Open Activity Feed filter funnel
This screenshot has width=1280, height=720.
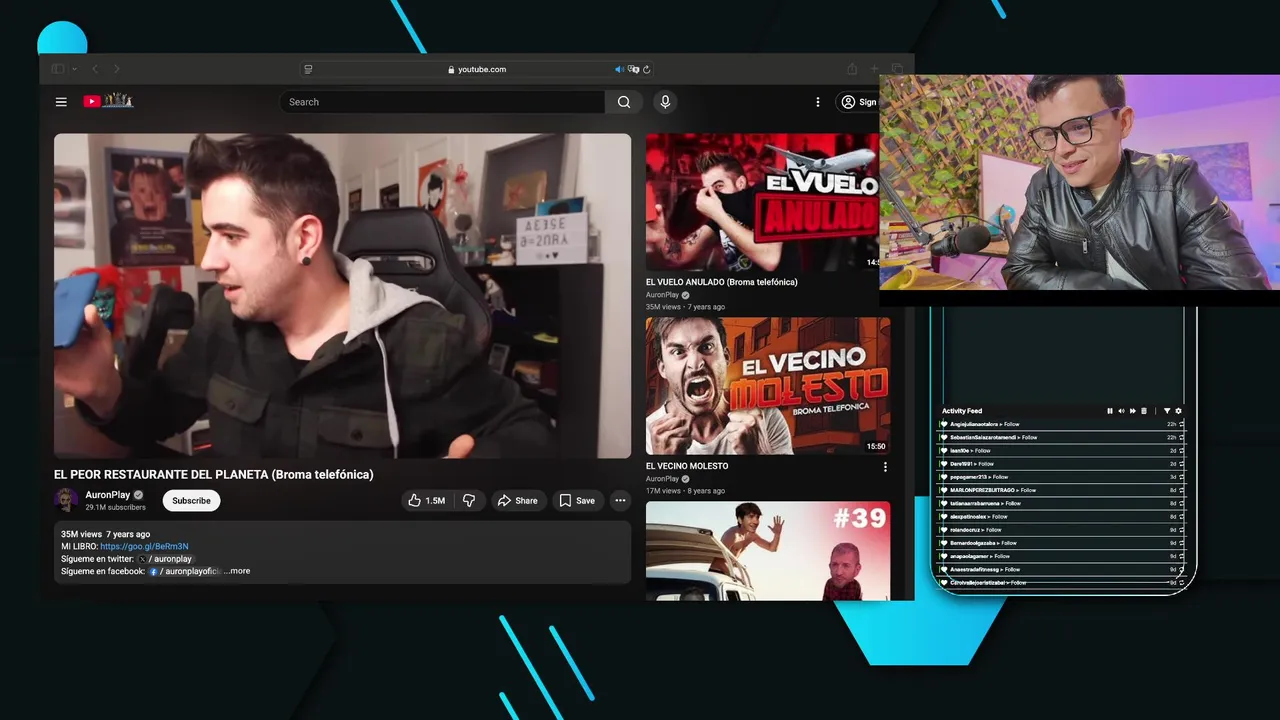click(x=1167, y=411)
